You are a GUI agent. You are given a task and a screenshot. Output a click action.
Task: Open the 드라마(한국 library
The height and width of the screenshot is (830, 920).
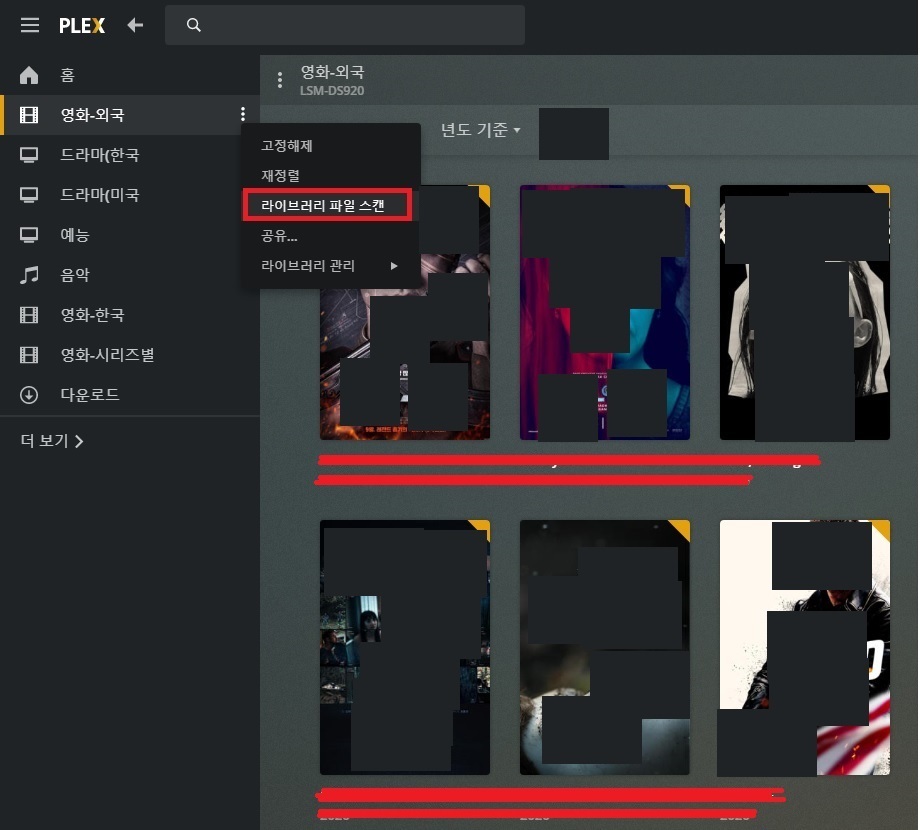pos(100,155)
